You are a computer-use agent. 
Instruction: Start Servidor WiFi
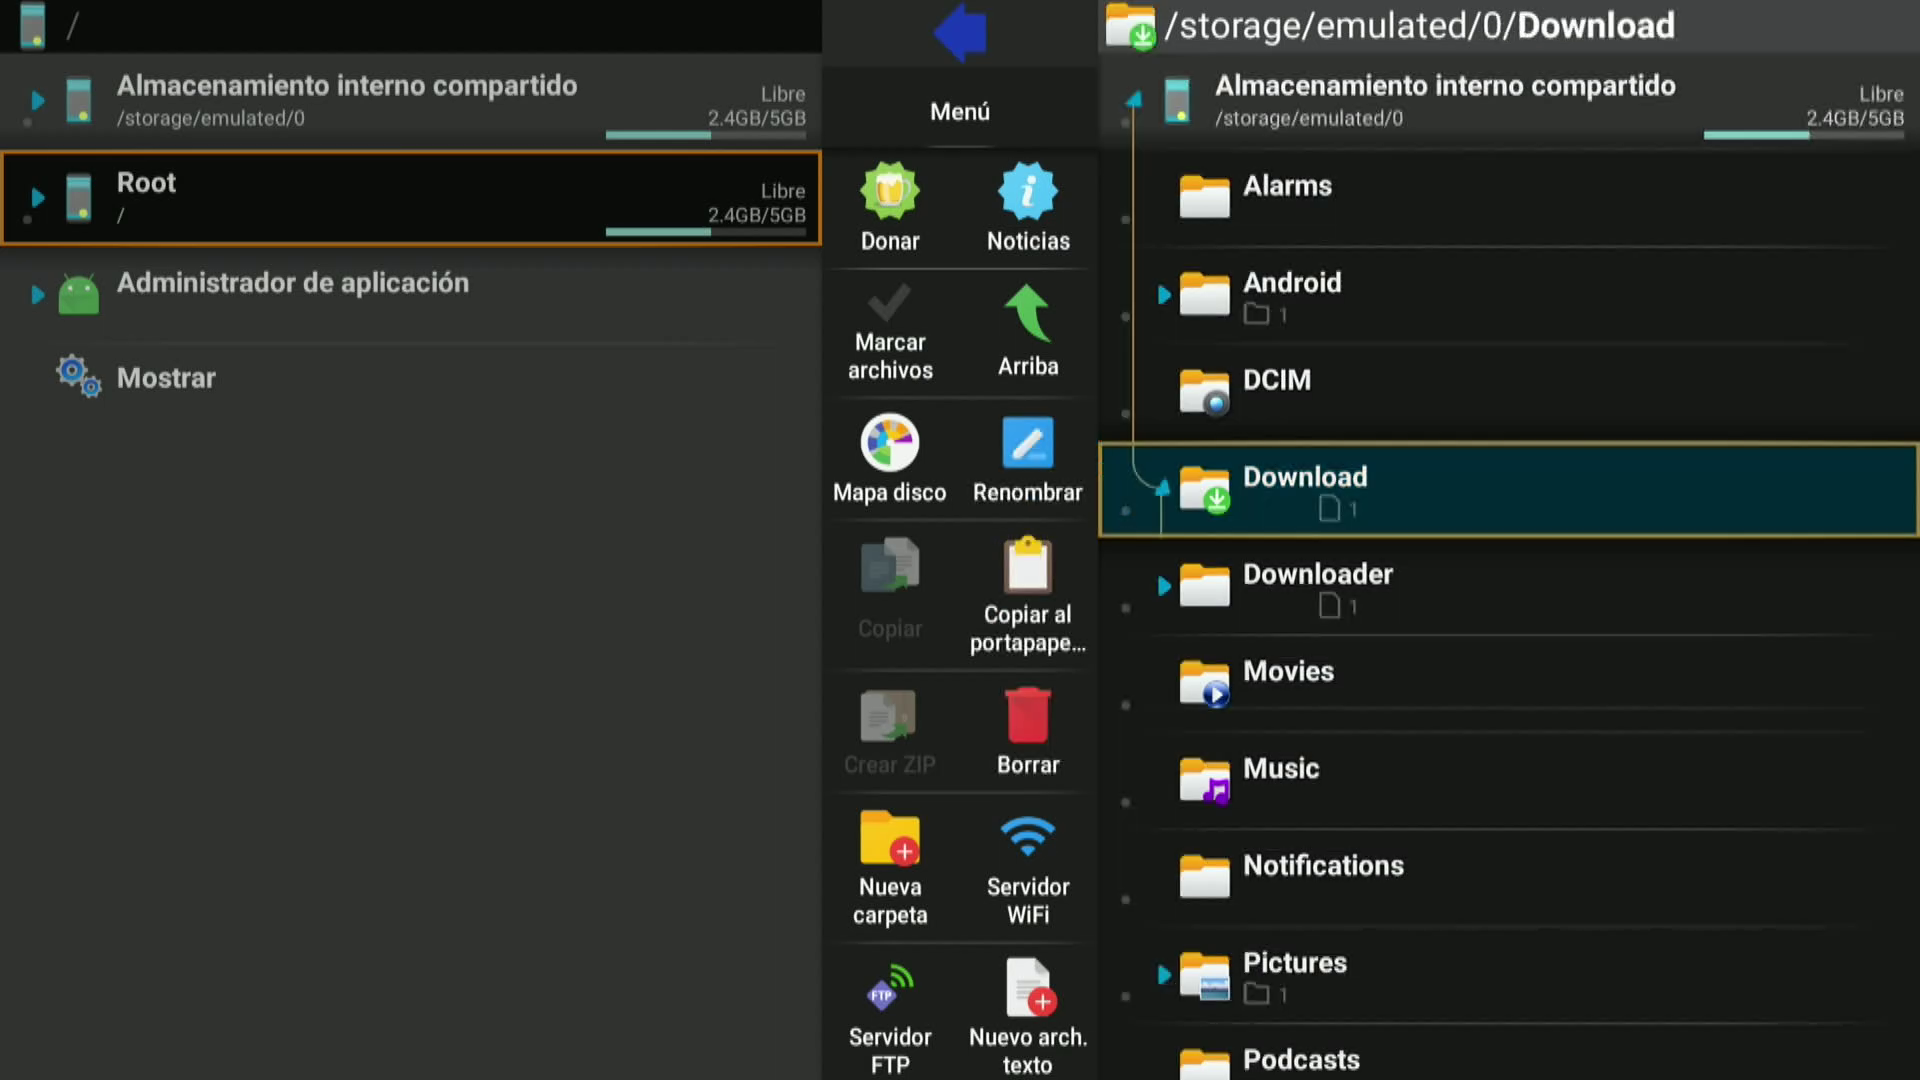click(x=1027, y=838)
